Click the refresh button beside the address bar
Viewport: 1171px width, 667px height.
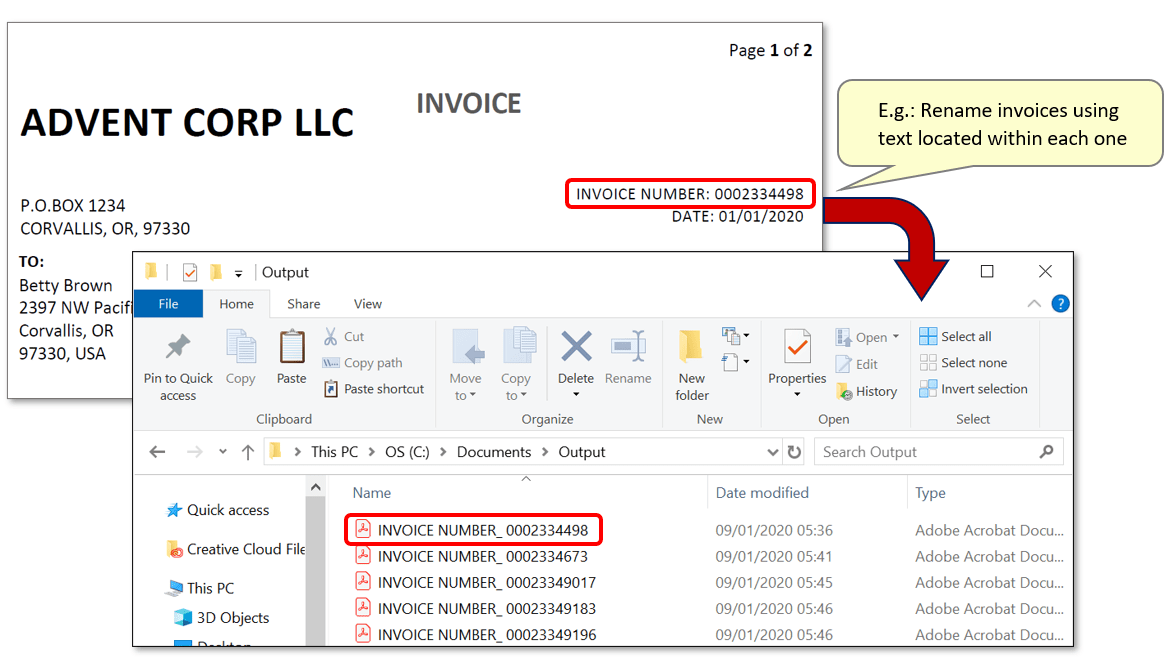(x=795, y=451)
